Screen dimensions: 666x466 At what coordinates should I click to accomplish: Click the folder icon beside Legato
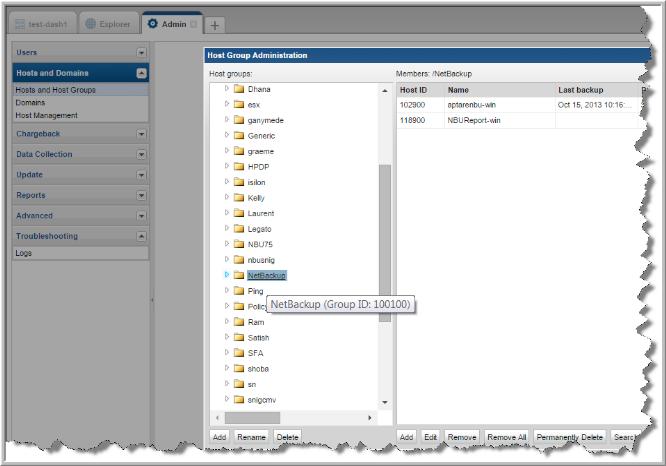click(x=239, y=229)
